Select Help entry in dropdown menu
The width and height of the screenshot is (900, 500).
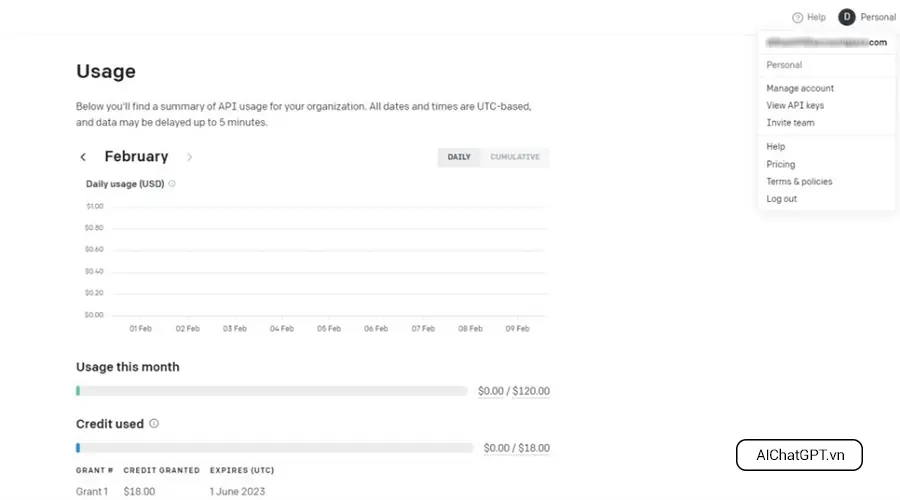pos(776,147)
